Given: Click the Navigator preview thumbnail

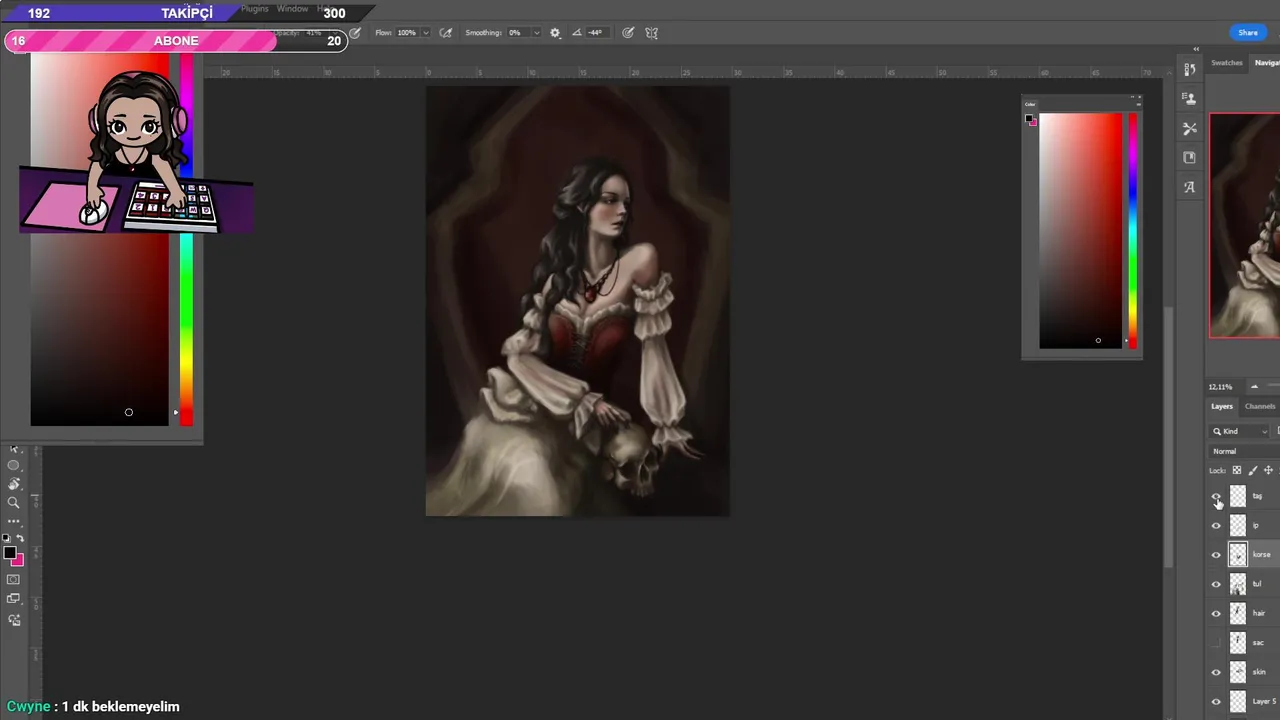Looking at the screenshot, I should (x=1245, y=226).
